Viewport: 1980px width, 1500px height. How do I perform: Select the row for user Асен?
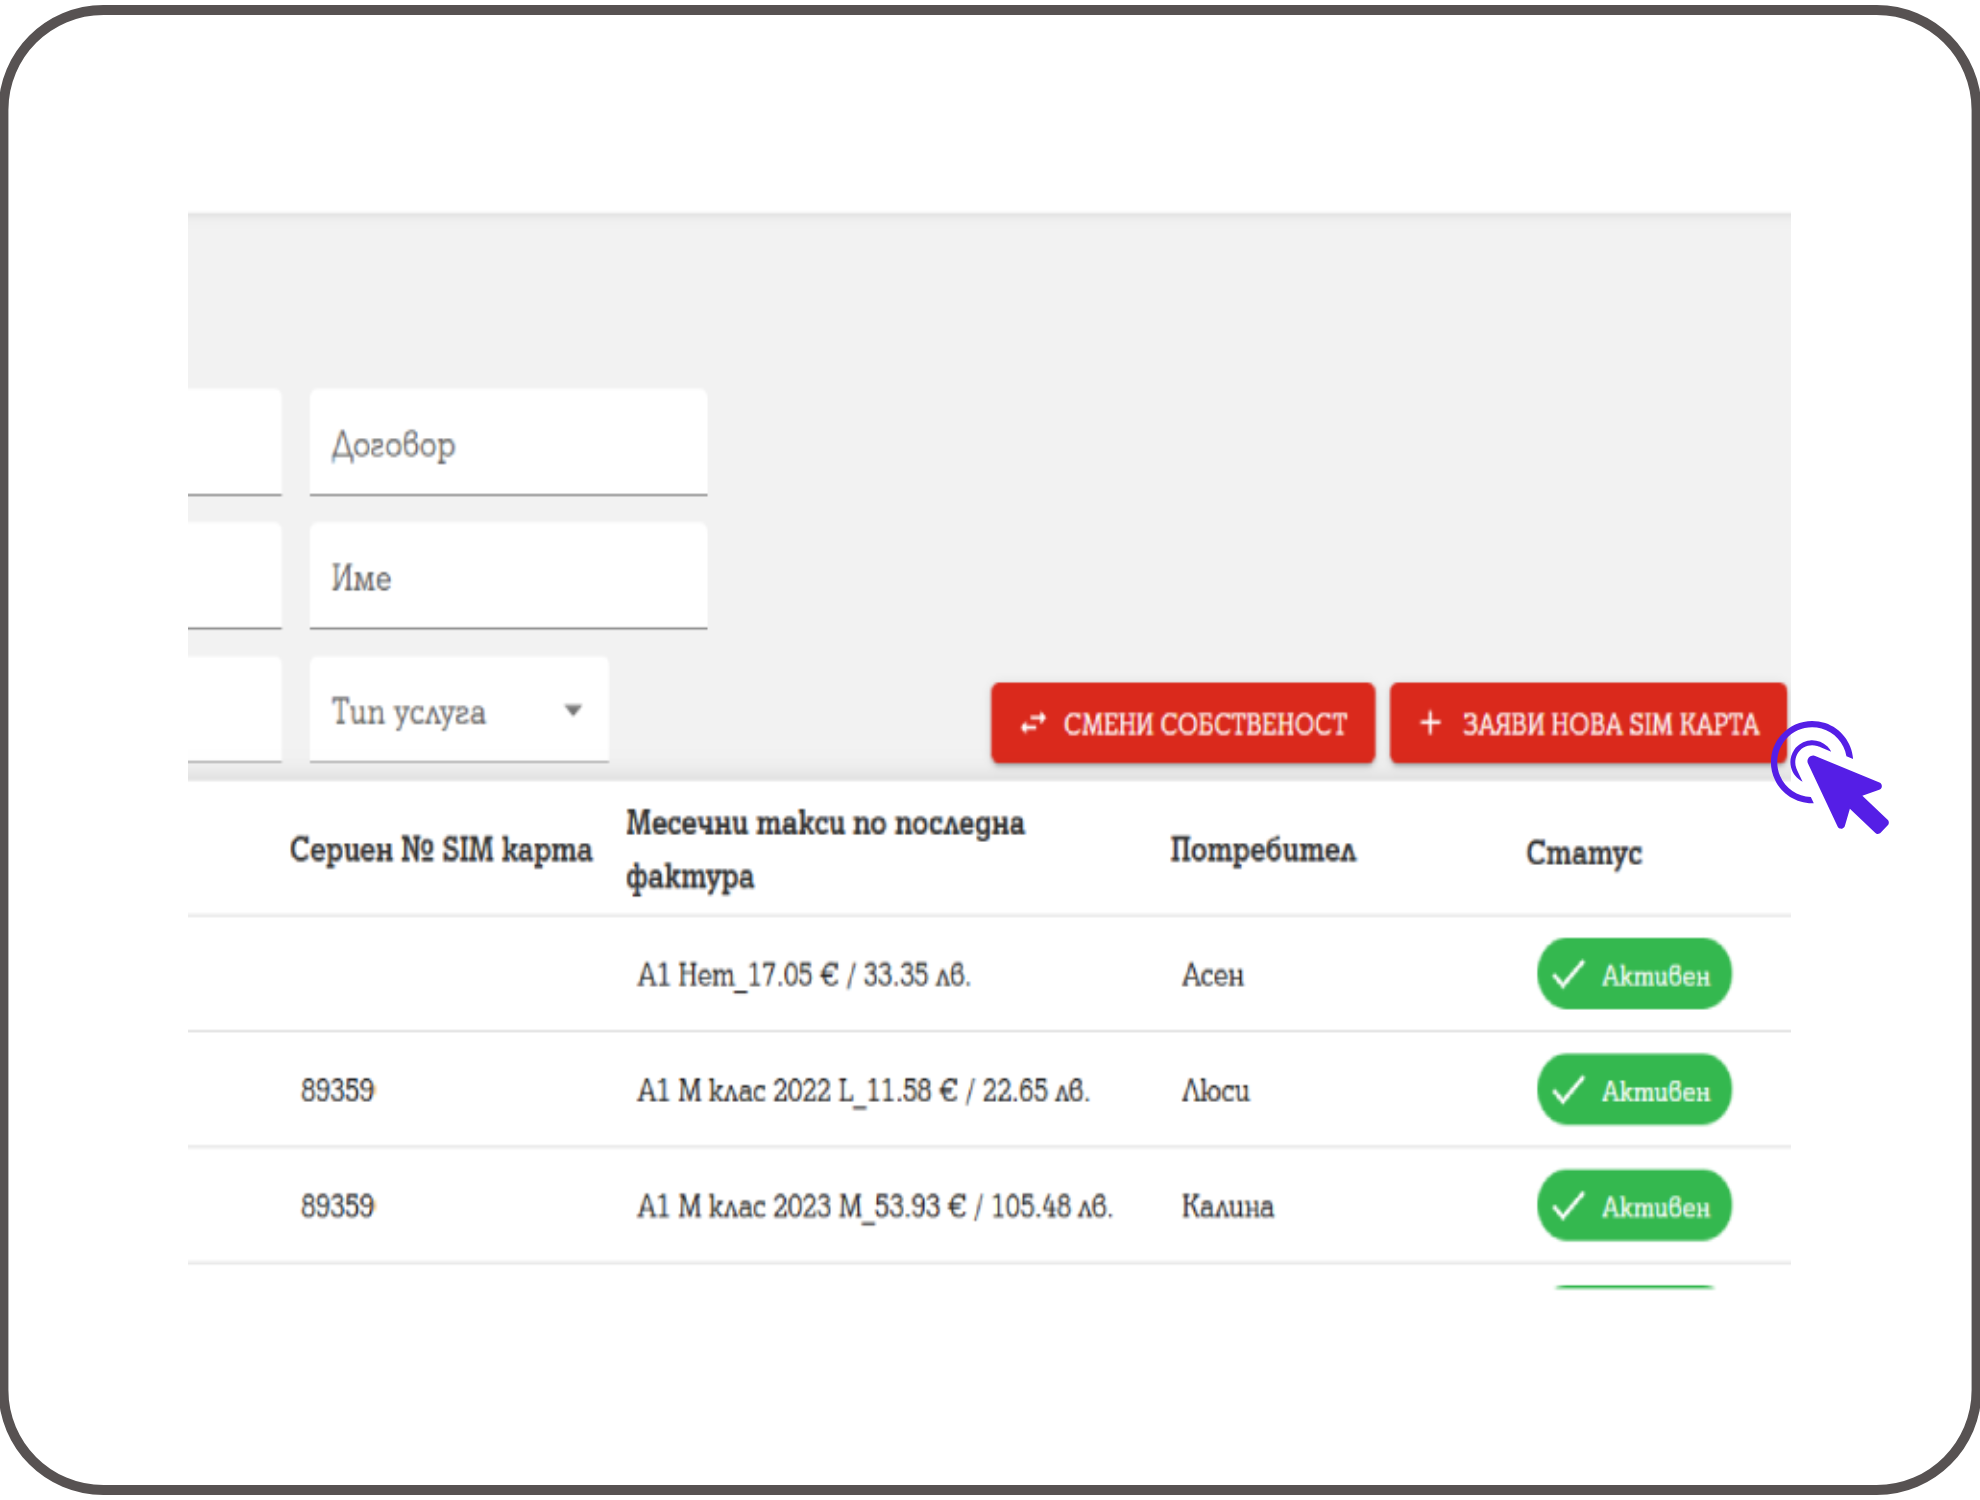pyautogui.click(x=1212, y=975)
